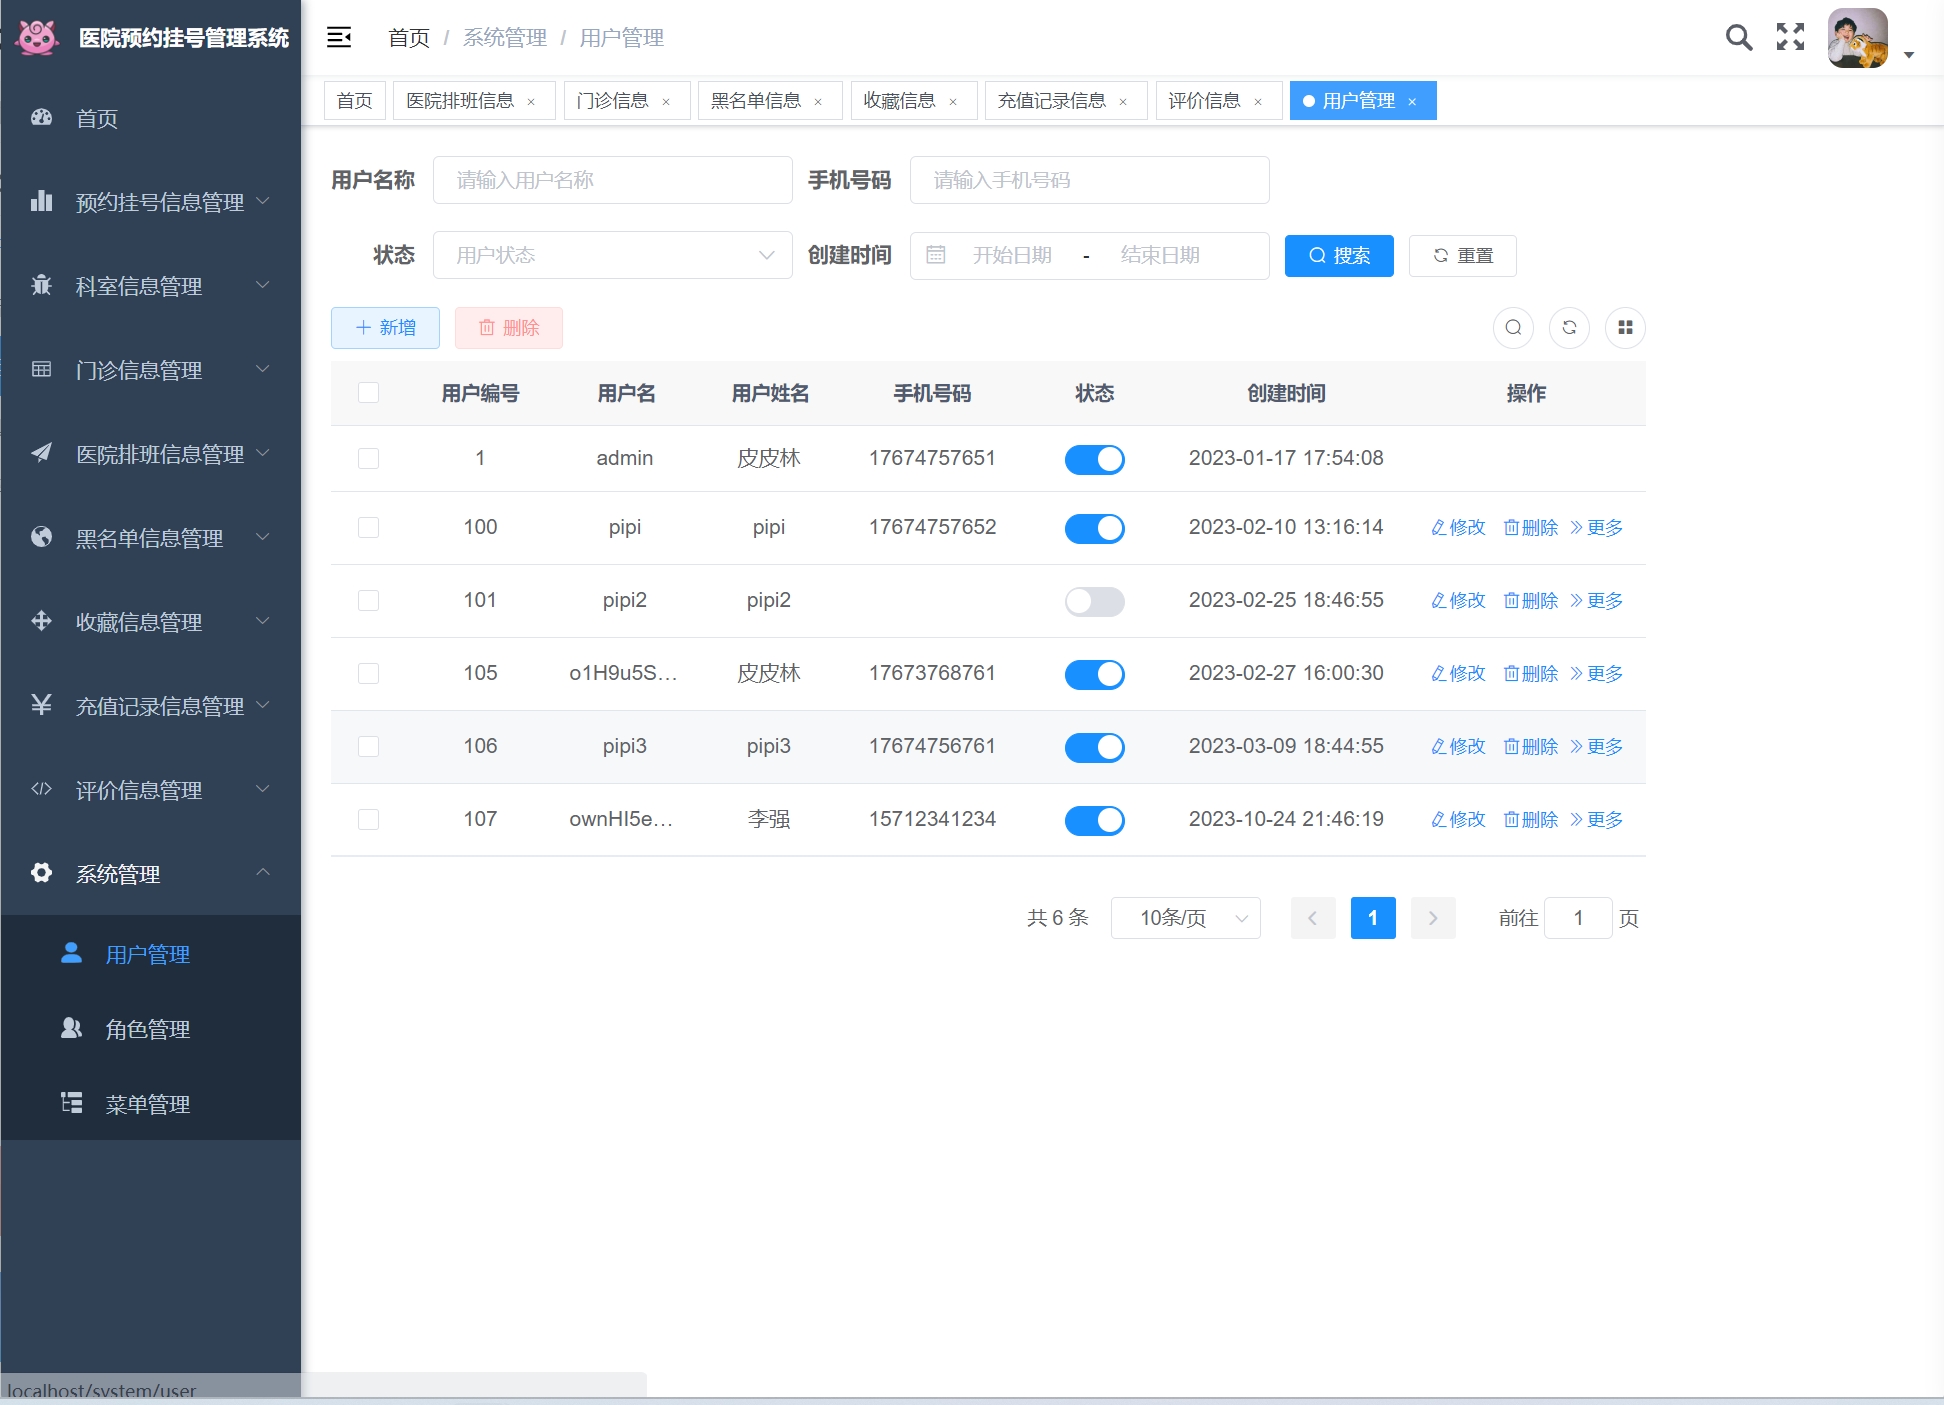Screen dimensions: 1944x1405
Task: Click the sidebar collapse hamburger icon
Action: coord(339,38)
